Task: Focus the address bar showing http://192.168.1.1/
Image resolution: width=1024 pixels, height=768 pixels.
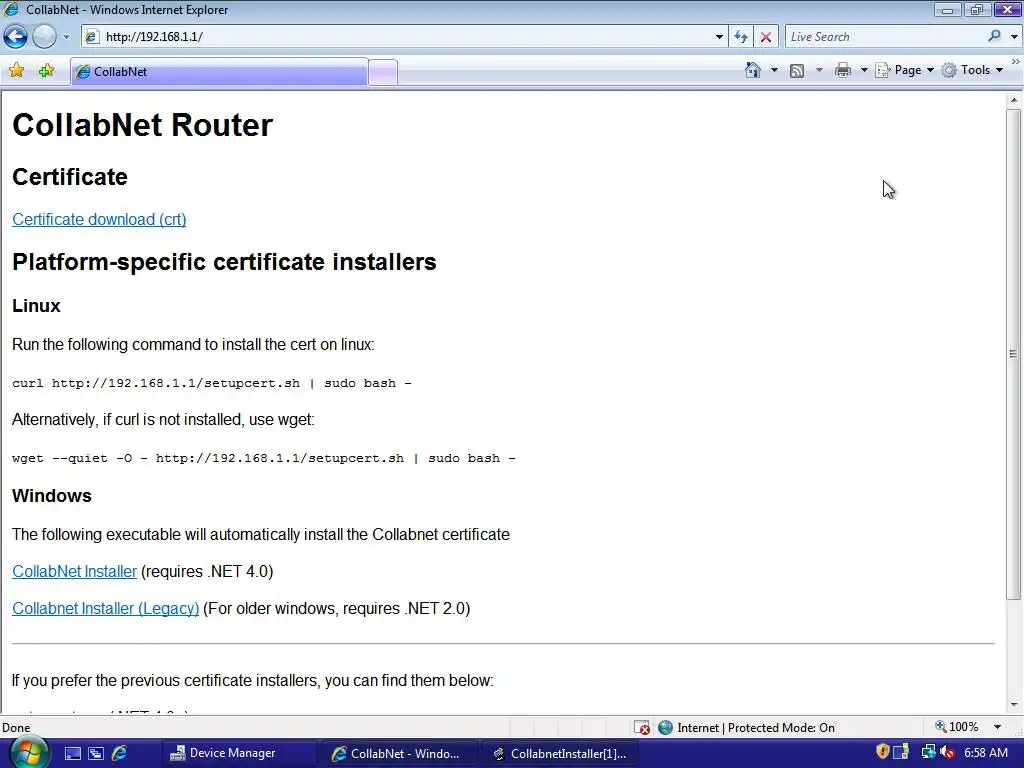Action: pos(405,37)
